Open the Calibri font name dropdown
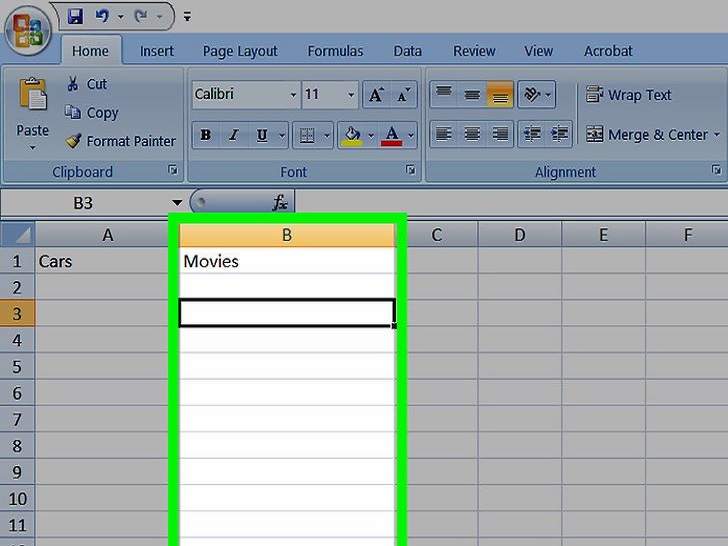The height and width of the screenshot is (546, 728). [293, 95]
